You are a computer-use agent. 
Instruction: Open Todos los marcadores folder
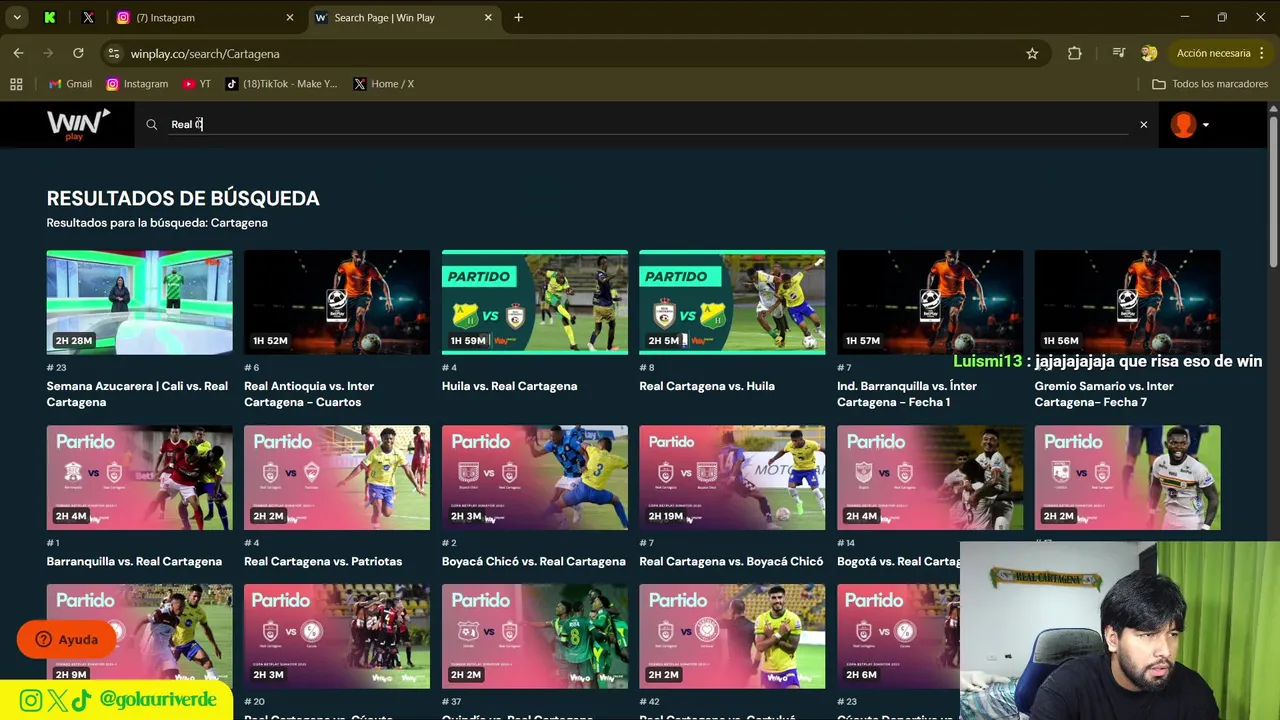pyautogui.click(x=1210, y=84)
